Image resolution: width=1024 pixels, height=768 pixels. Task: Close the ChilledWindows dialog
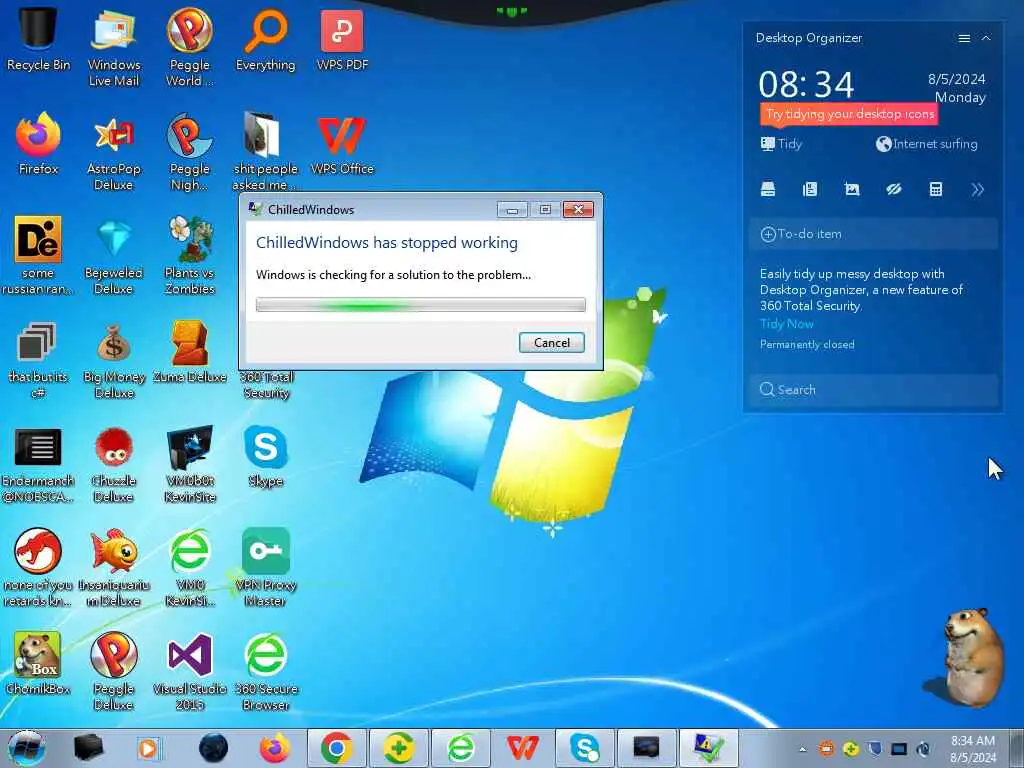coord(578,210)
